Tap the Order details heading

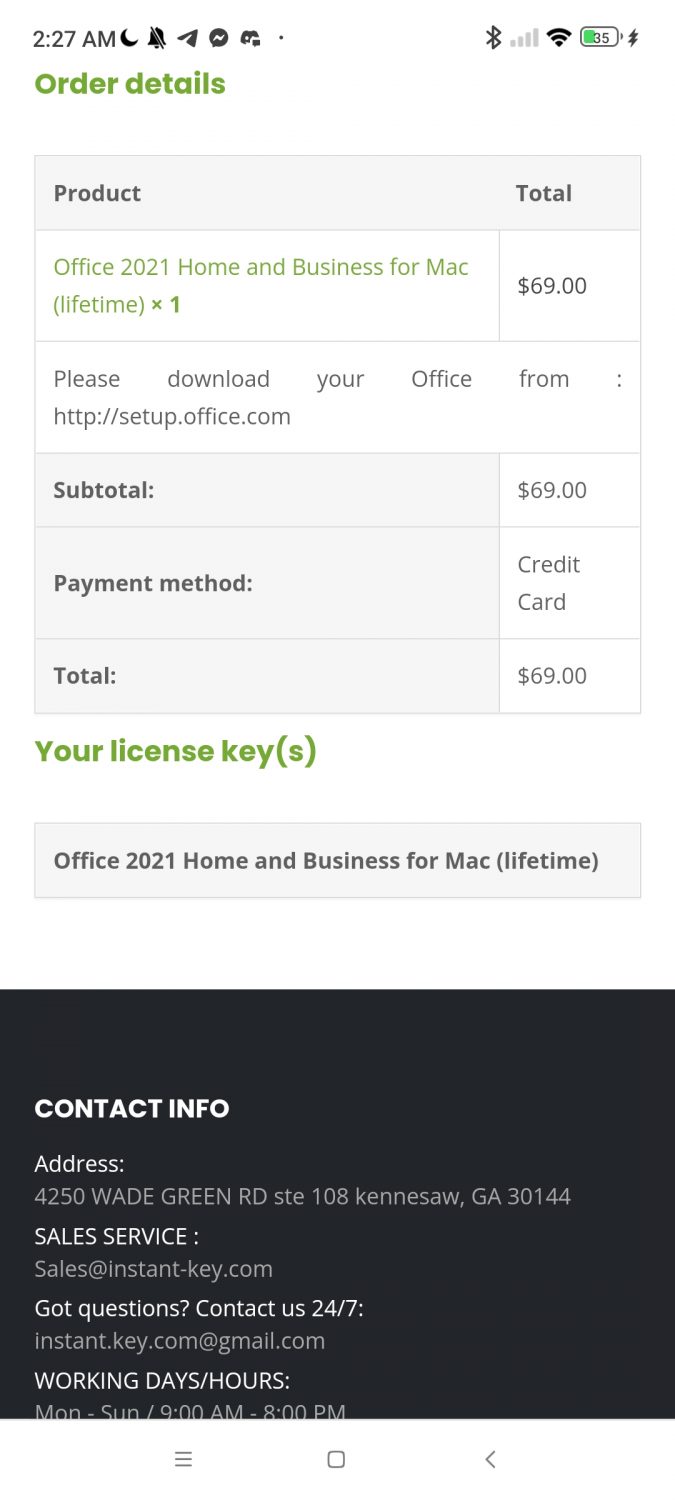coord(130,84)
